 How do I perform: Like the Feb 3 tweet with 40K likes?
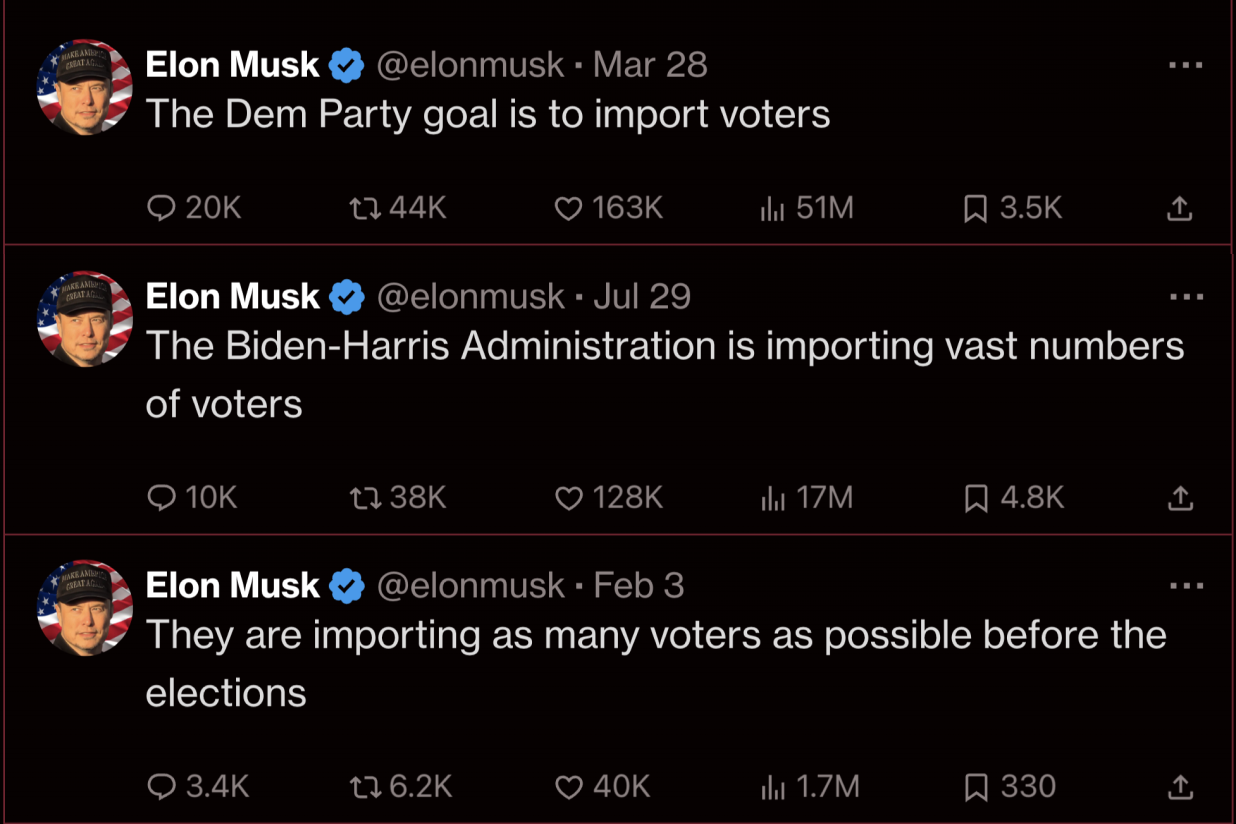[x=568, y=787]
